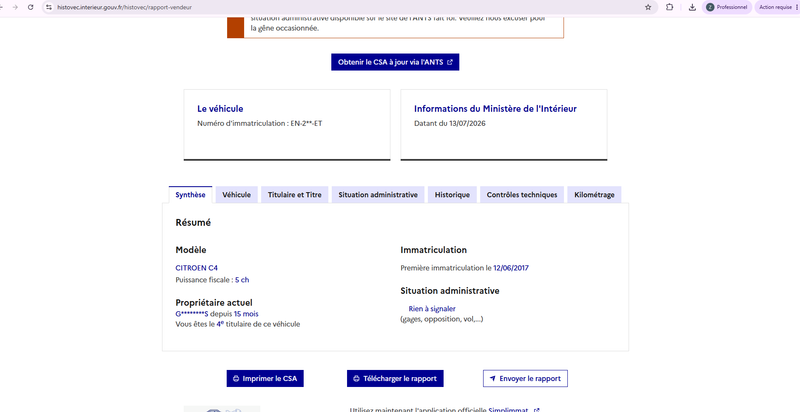
Task: Open the Contrôles techniques tab
Action: 522,195
